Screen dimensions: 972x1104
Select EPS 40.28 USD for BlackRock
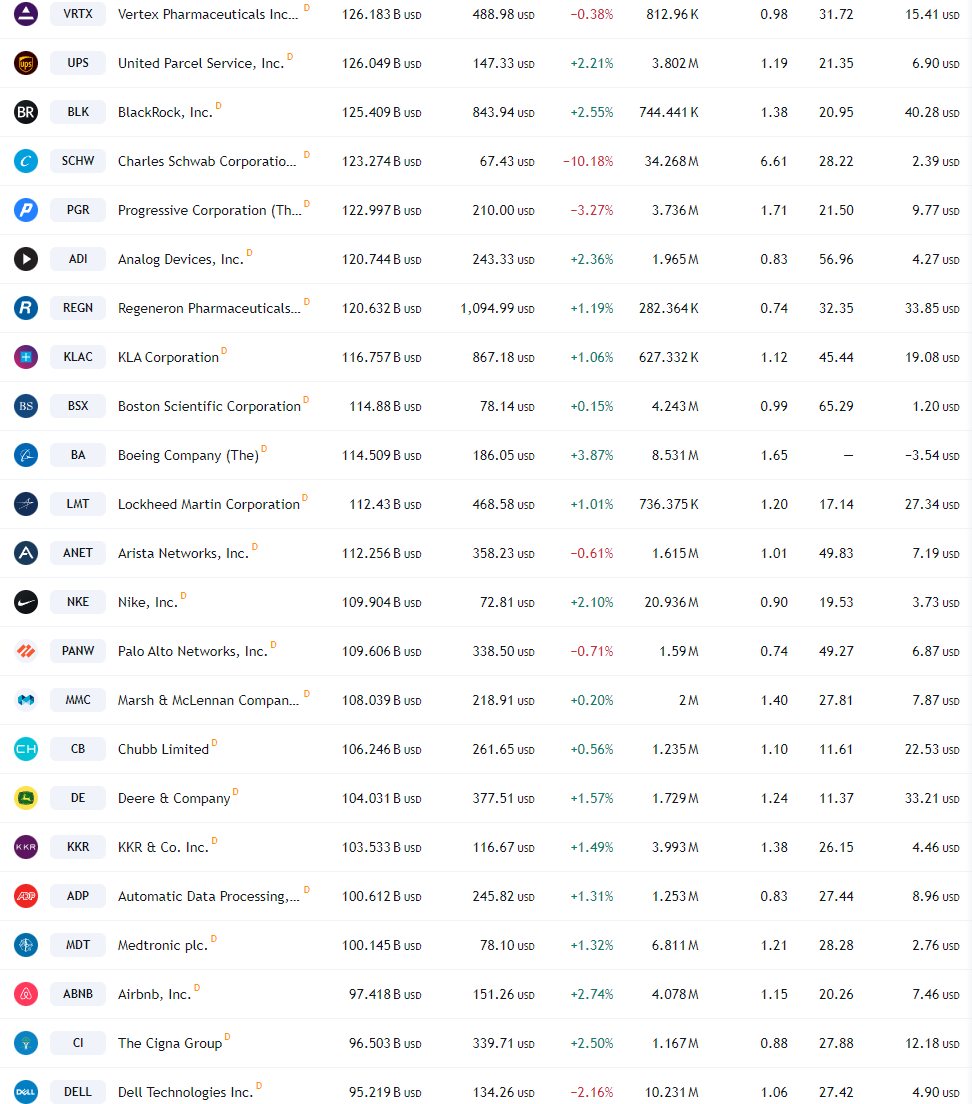click(x=932, y=113)
